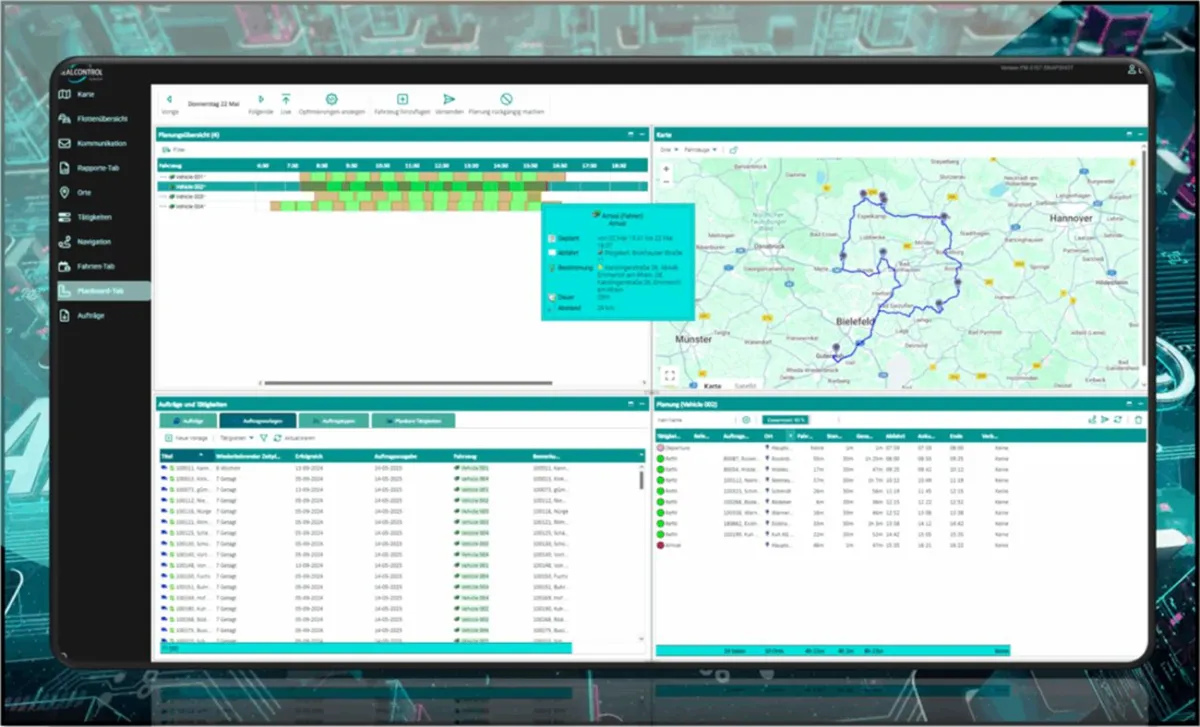Screen dimensions: 1200x727
Task: Click the Live arrow icon in toolbar
Action: tap(286, 97)
